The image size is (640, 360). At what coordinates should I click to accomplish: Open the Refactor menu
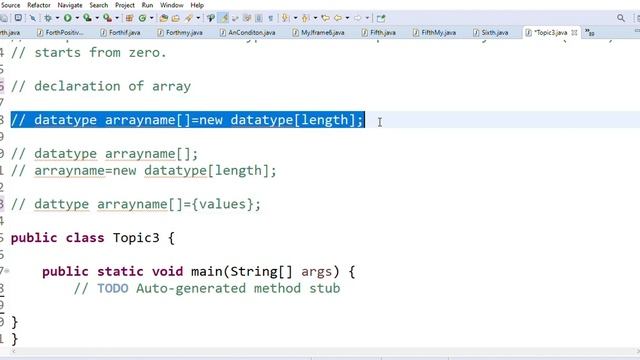tap(39, 5)
